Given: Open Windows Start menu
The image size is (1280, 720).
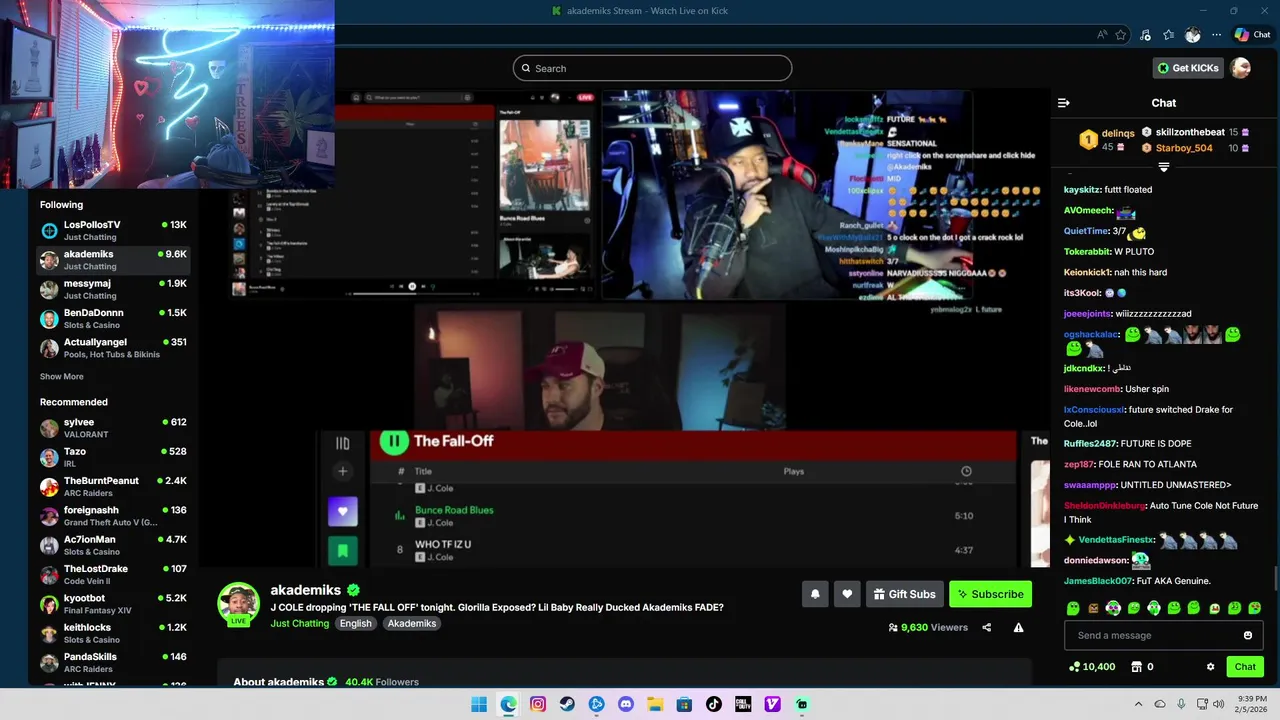Looking at the screenshot, I should pyautogui.click(x=479, y=704).
